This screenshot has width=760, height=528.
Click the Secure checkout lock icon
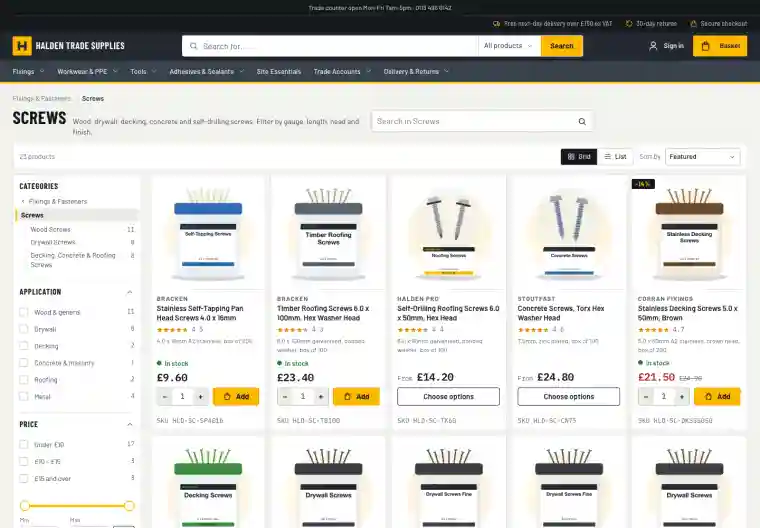tap(694, 23)
